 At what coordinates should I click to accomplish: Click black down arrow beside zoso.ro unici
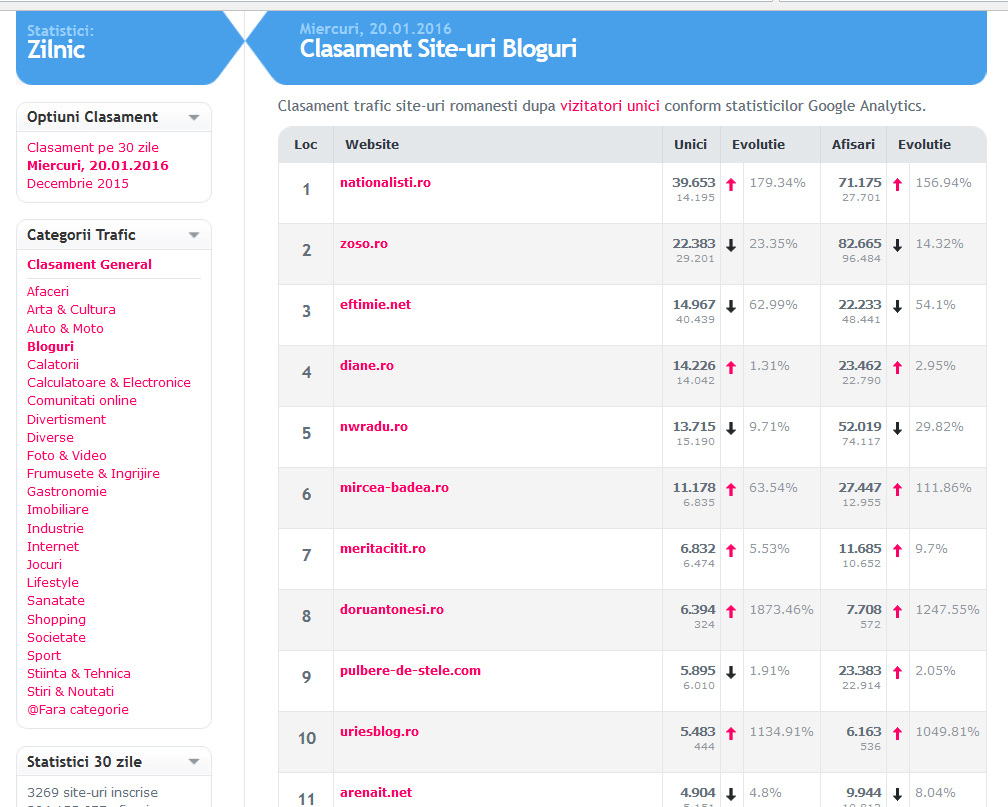point(731,245)
